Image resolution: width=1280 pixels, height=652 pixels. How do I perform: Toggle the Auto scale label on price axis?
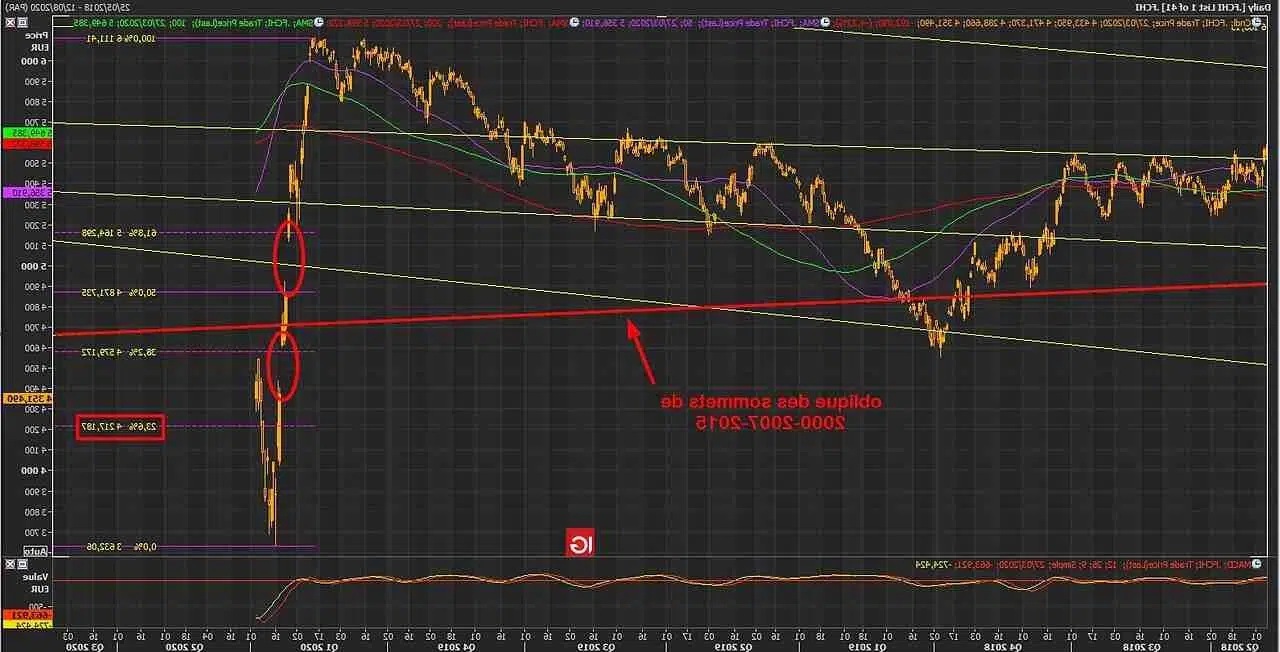pyautogui.click(x=37, y=551)
